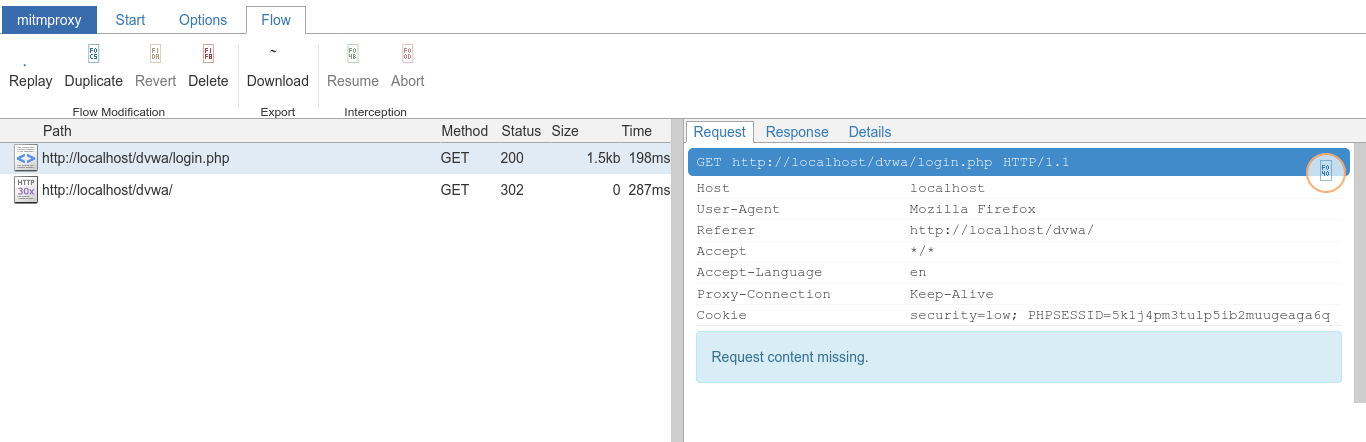
Task: Duplicate the selected flow
Action: [93, 54]
